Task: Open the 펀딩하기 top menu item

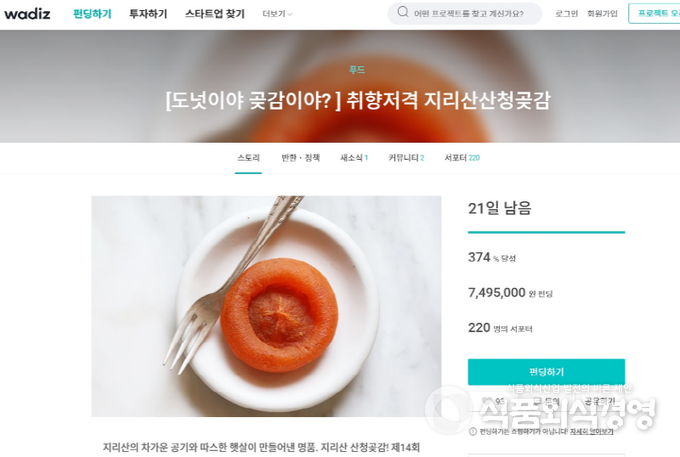Action: (92, 14)
